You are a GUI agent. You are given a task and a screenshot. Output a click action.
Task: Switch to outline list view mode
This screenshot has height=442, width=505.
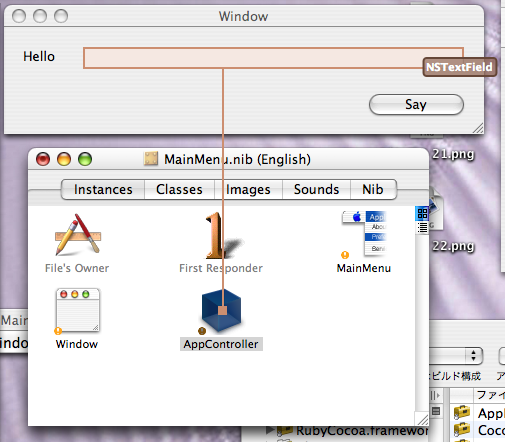pos(422,228)
